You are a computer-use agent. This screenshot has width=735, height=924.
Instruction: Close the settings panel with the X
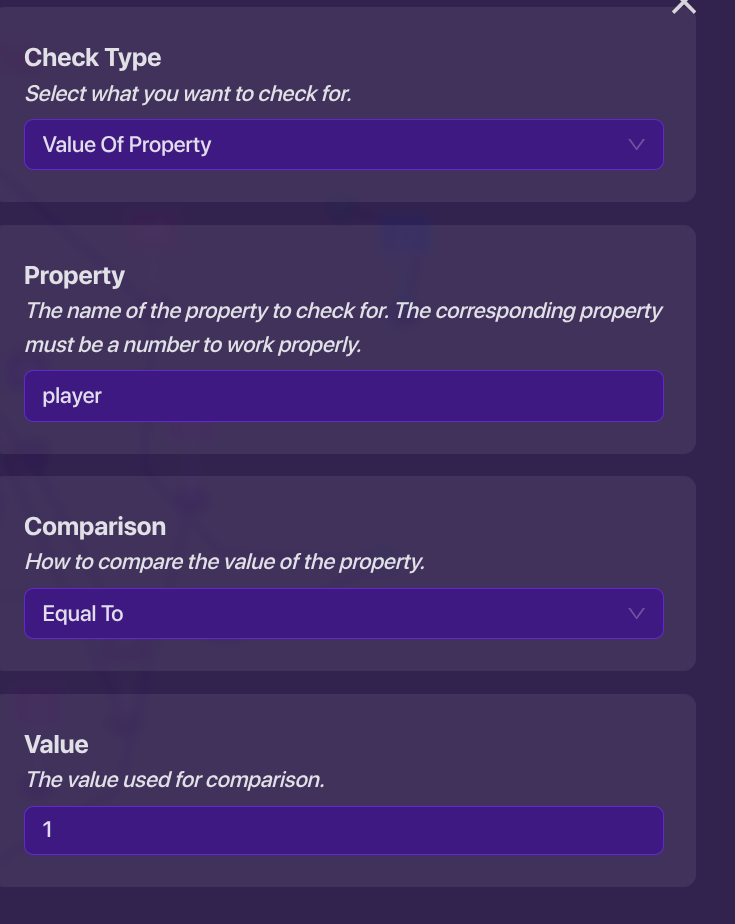[x=684, y=6]
